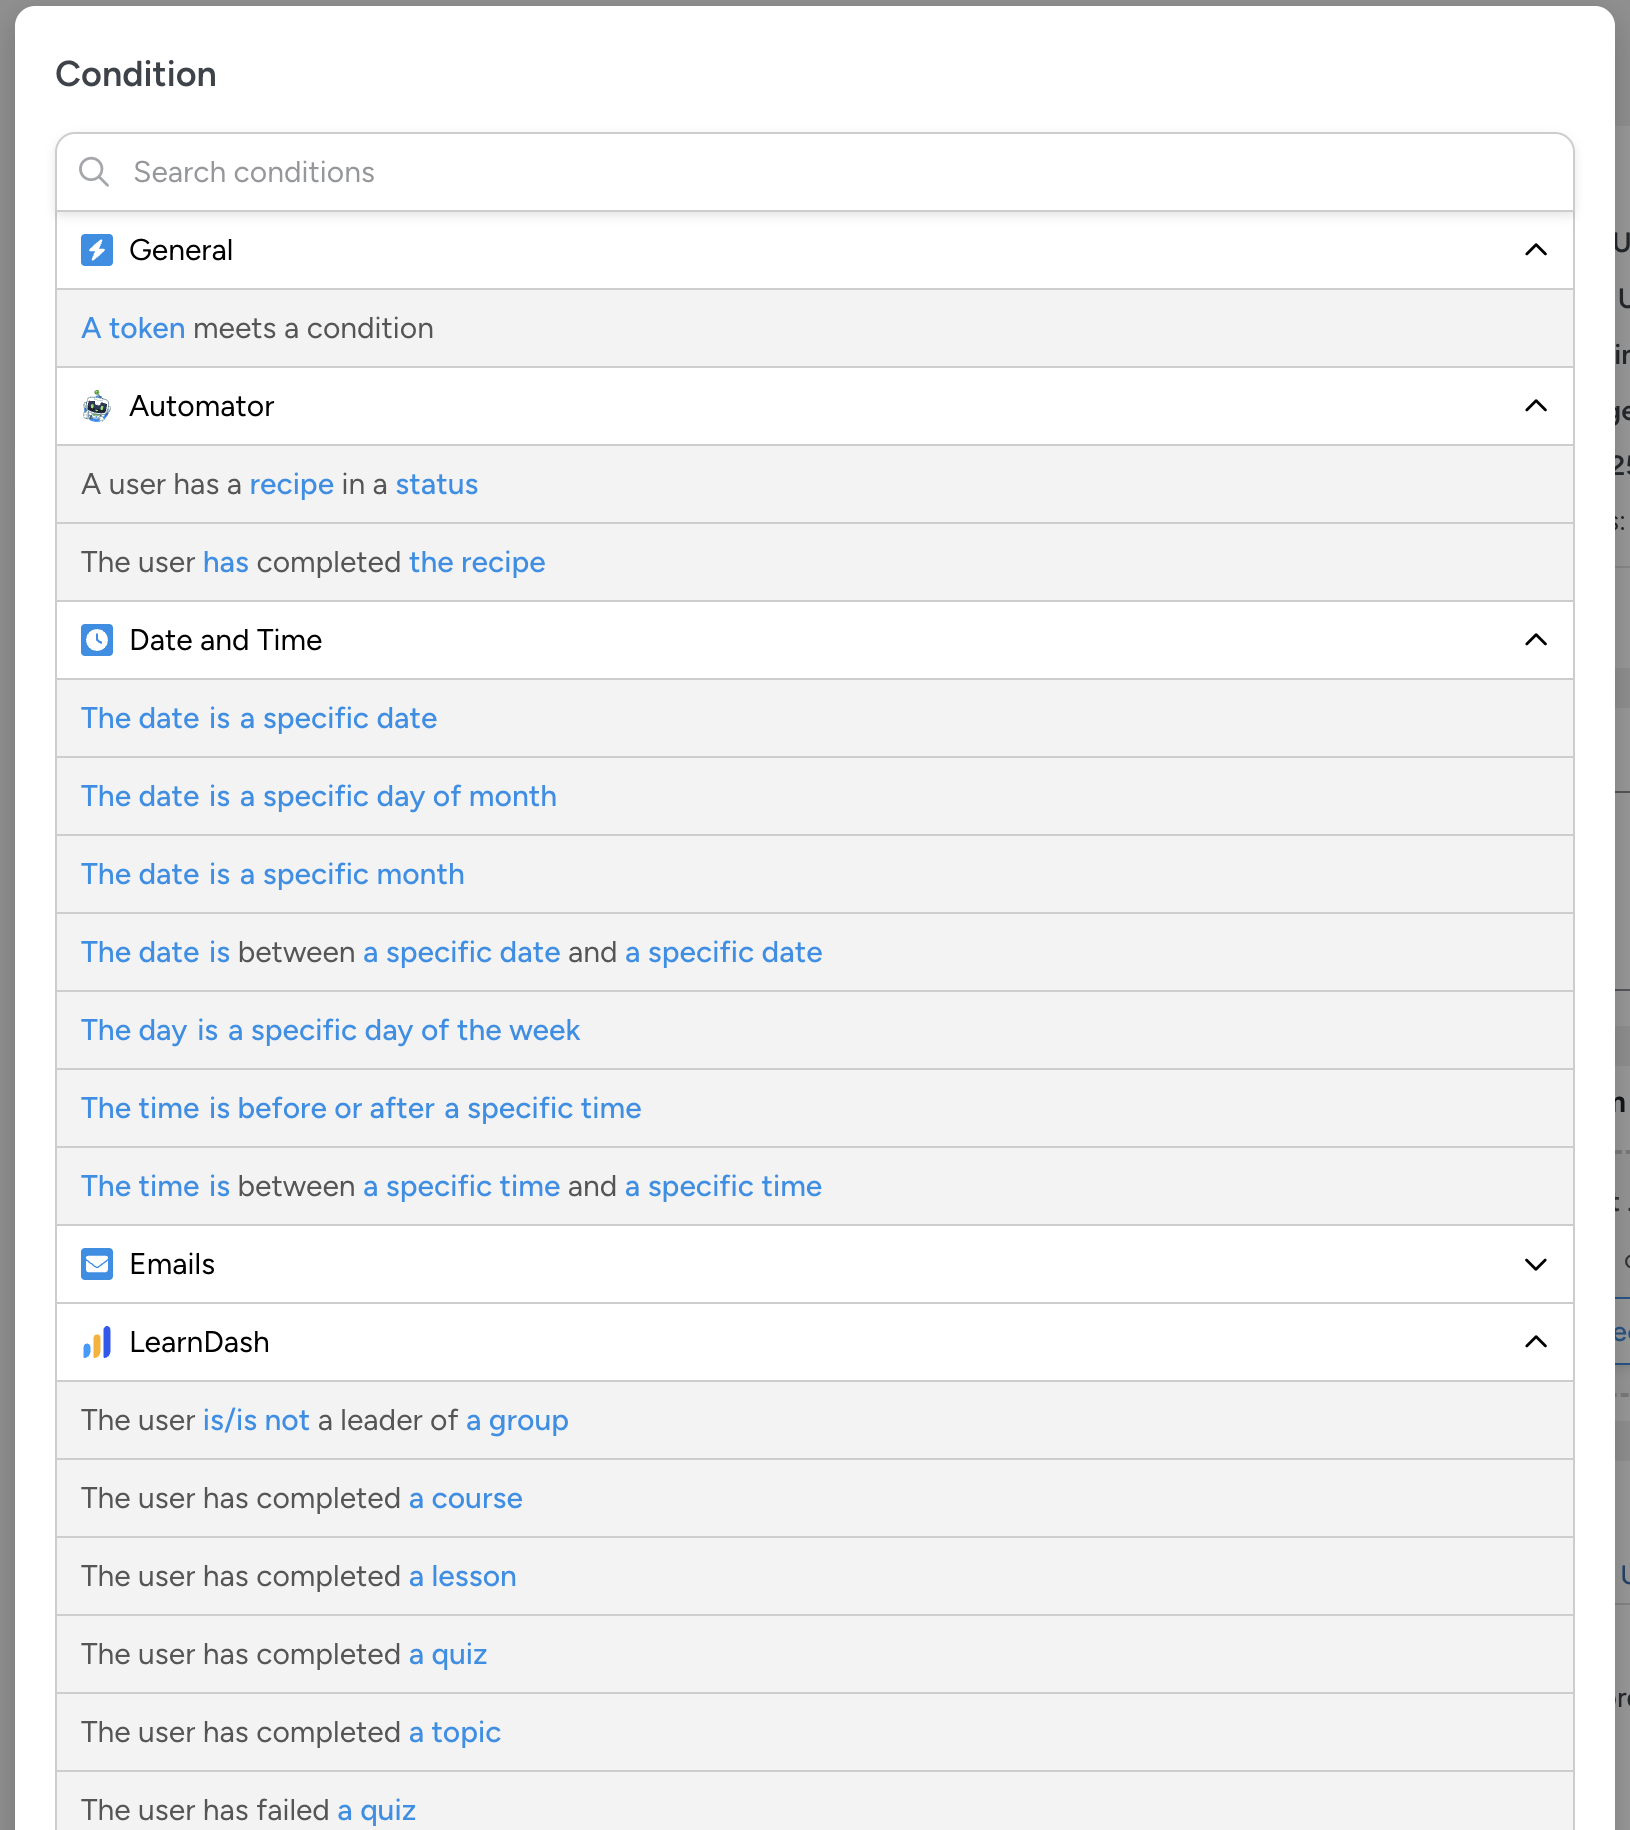
Task: Choose 'A user has a recipe in a status'
Action: tap(280, 484)
